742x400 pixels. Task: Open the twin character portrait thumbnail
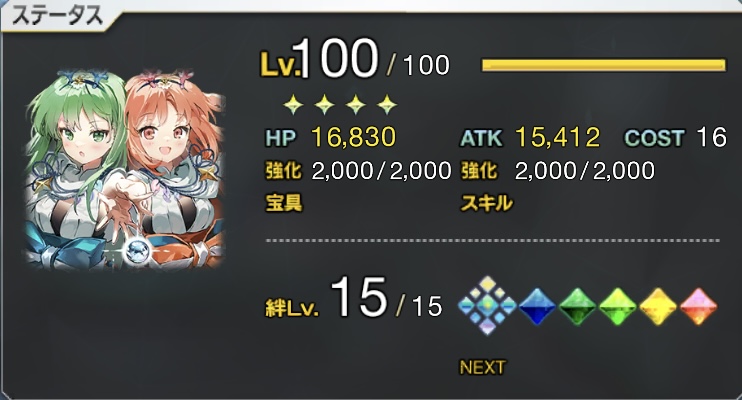coord(124,169)
